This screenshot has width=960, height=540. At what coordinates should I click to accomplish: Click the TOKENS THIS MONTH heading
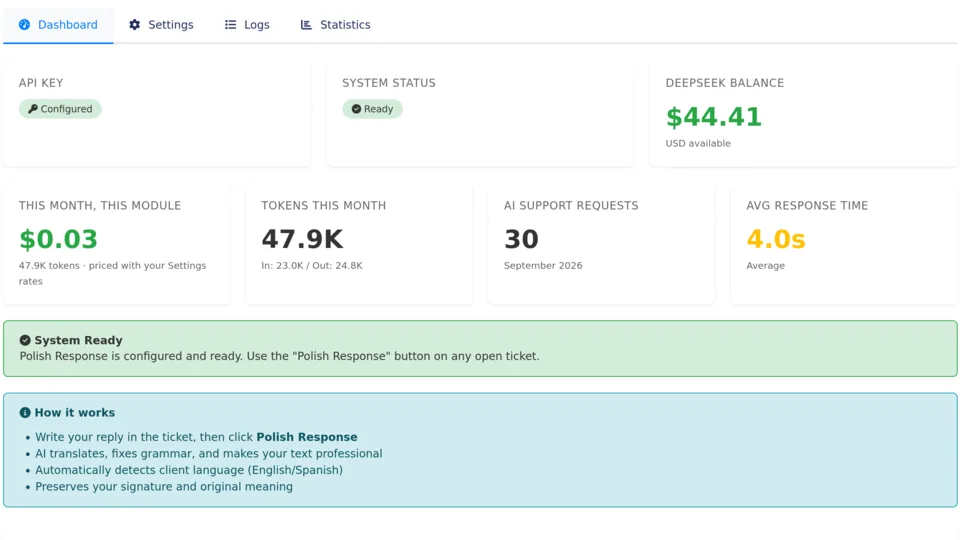coord(324,206)
